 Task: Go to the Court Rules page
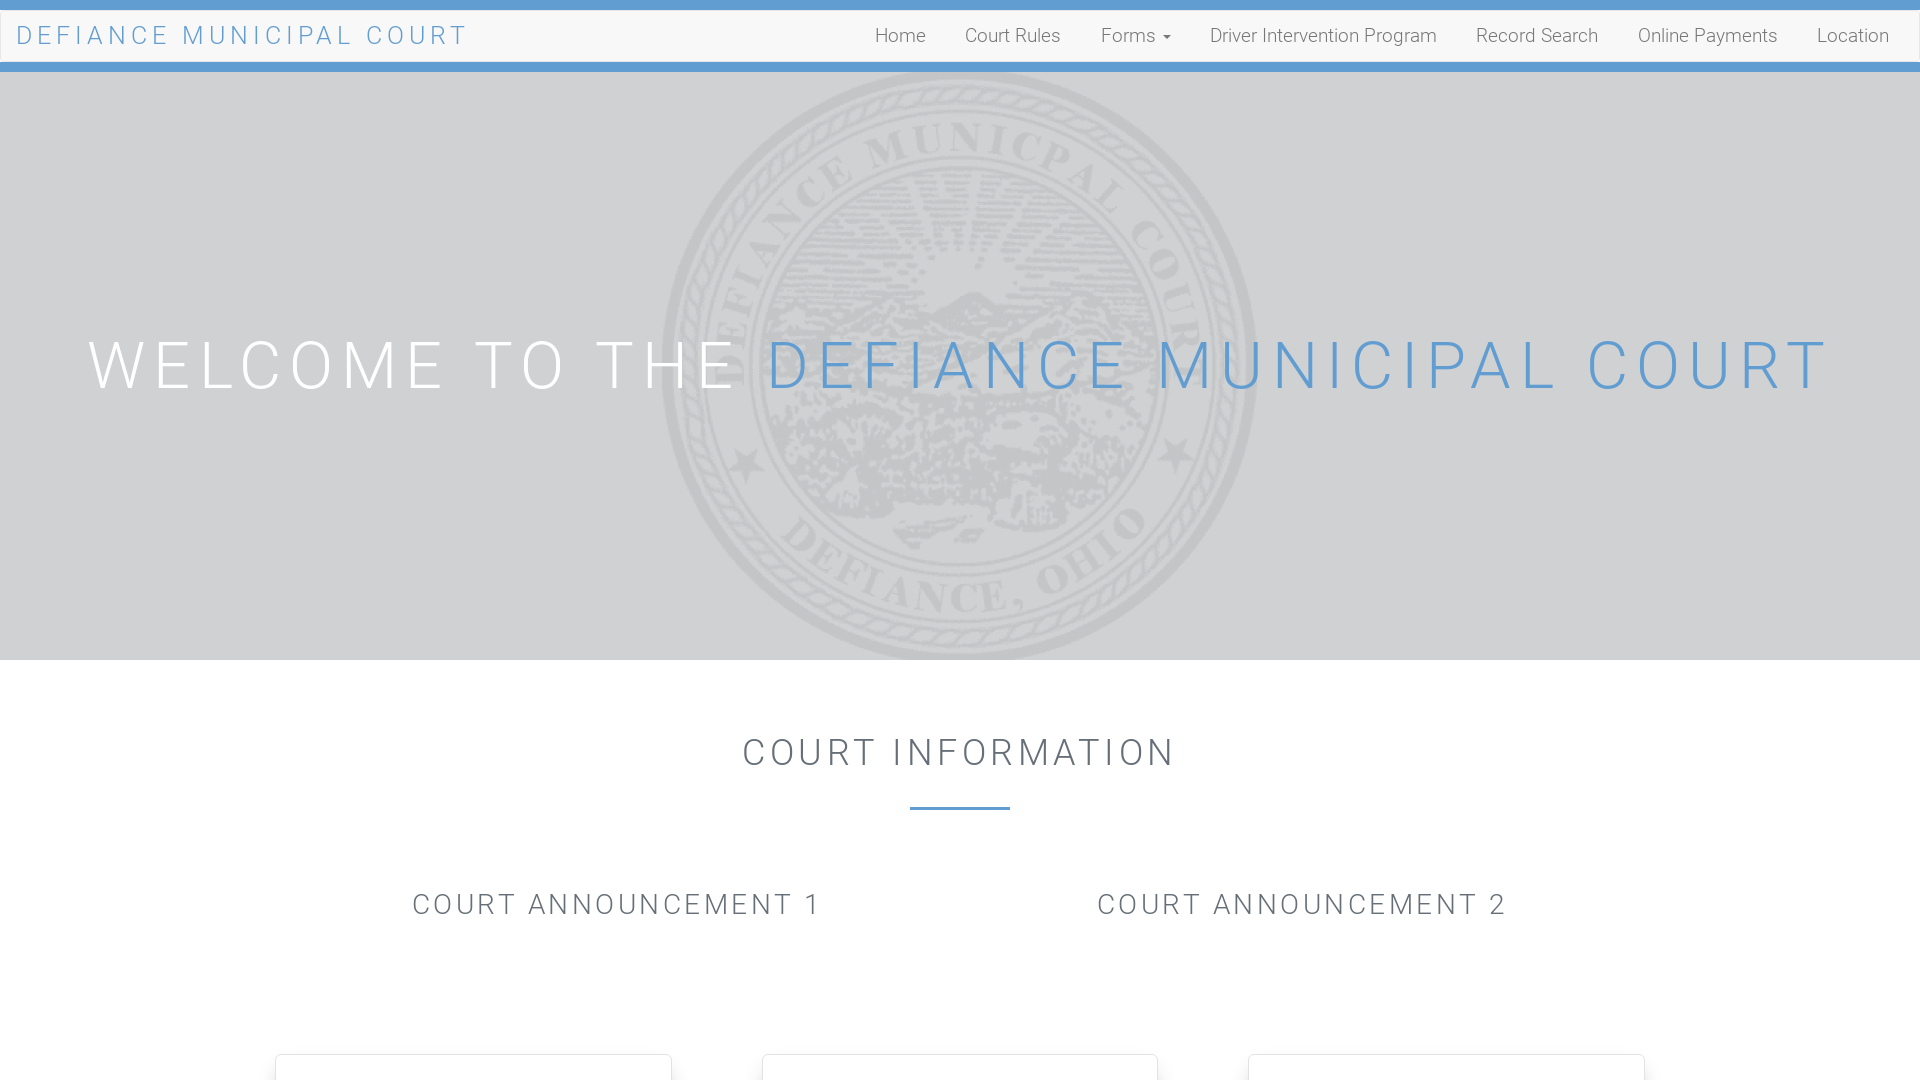click(x=1012, y=36)
